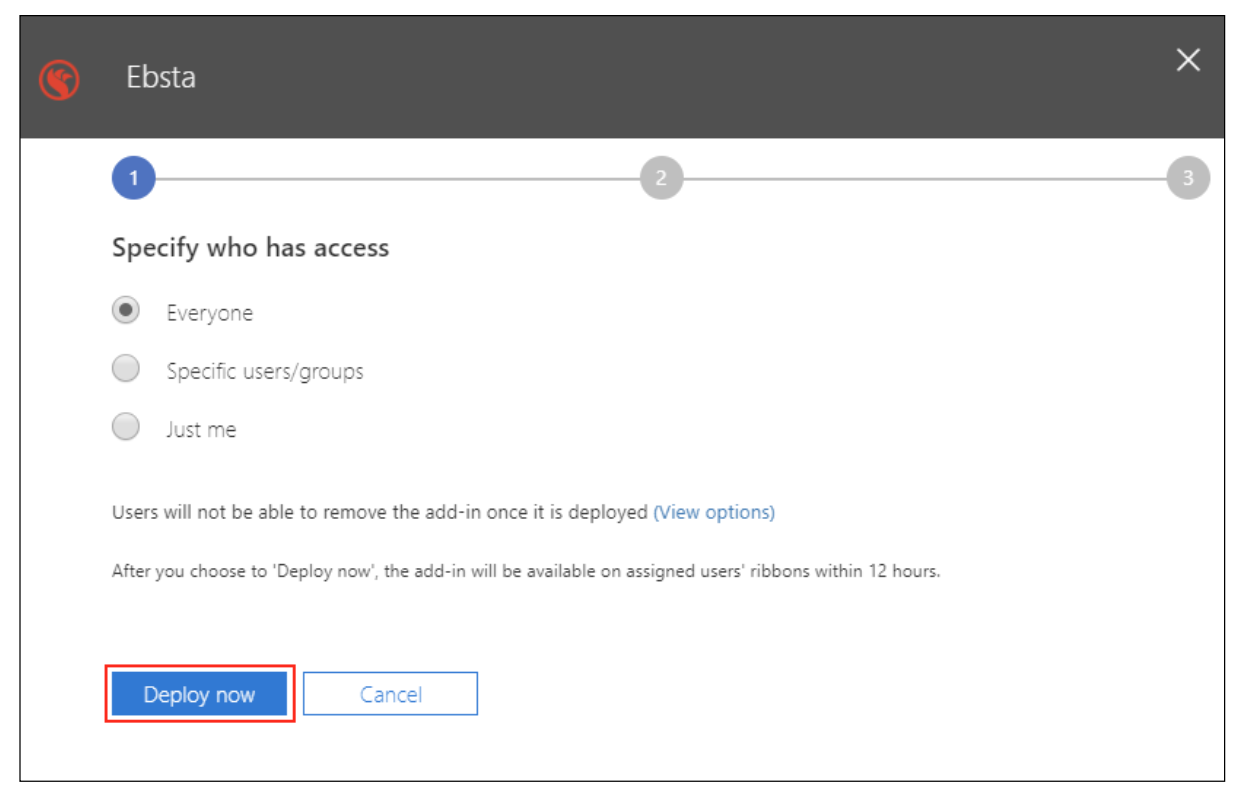Select step 1 in the wizard

pos(133,179)
